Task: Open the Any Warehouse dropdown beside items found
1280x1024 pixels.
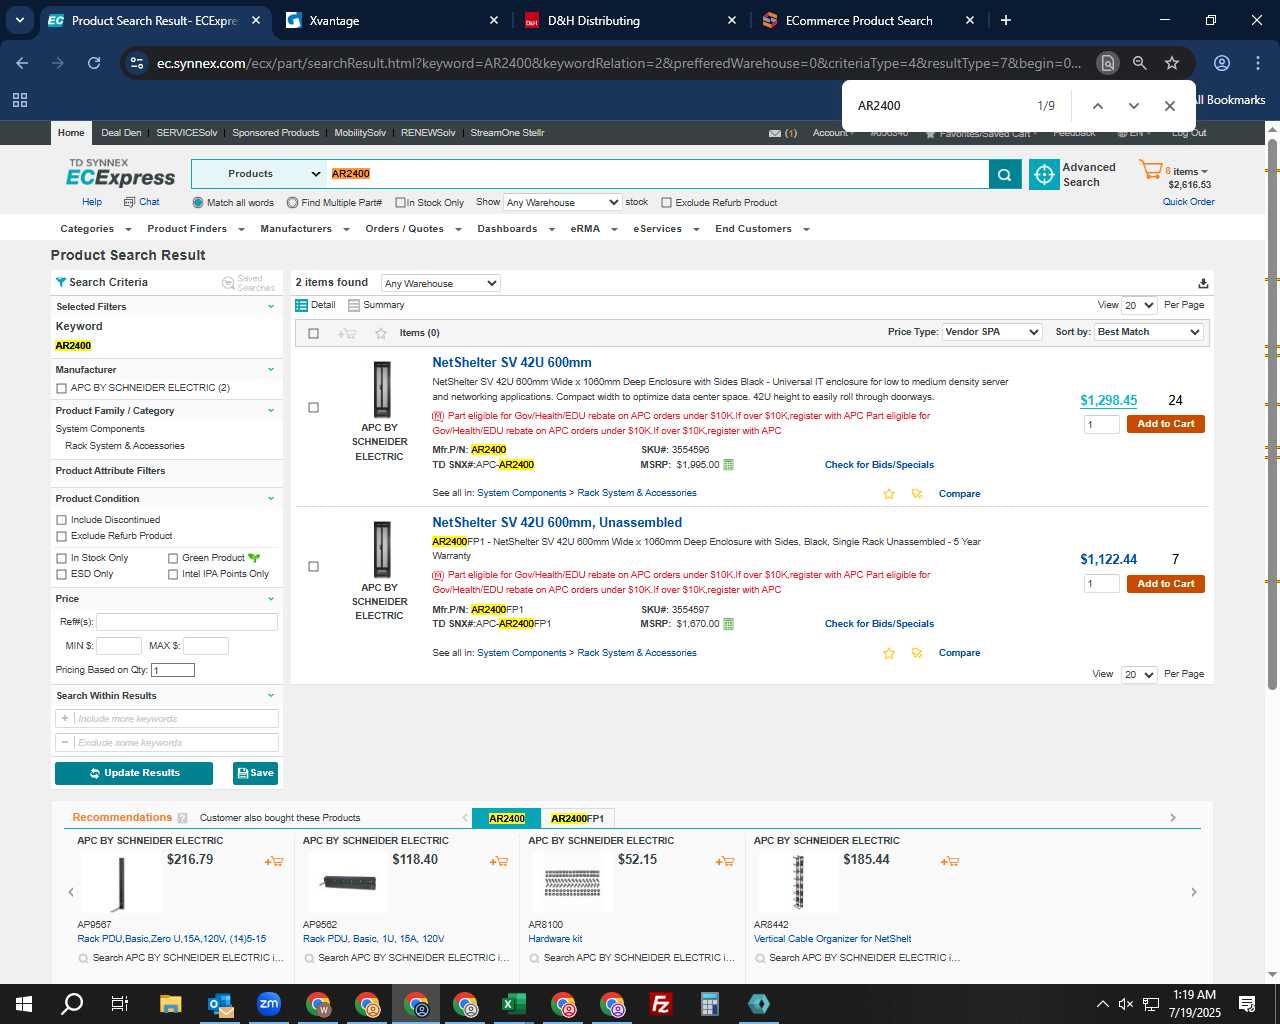Action: (x=441, y=283)
